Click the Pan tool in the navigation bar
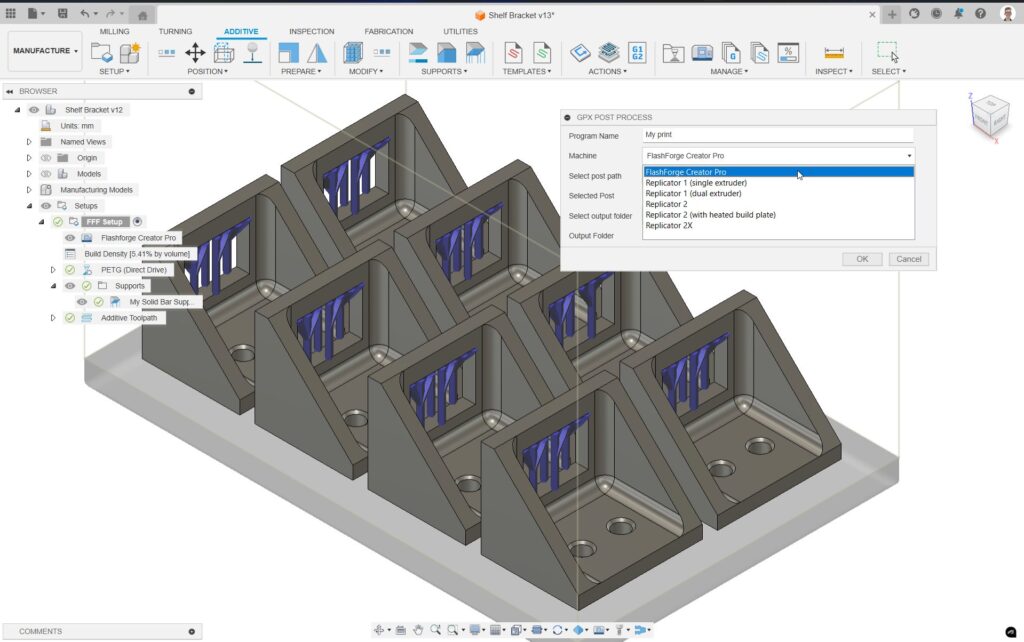 pyautogui.click(x=418, y=630)
